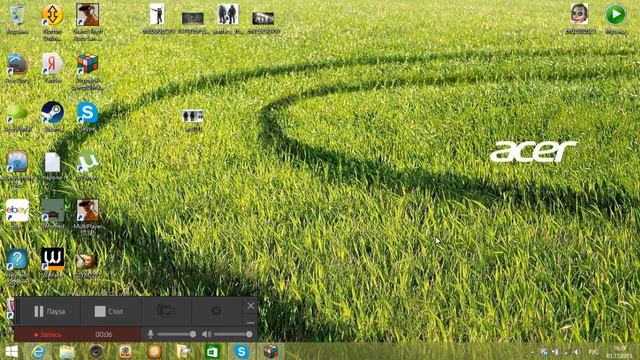The width and height of the screenshot is (640, 360).
Task: Mute the speaker icon in recorder
Action: point(207,334)
